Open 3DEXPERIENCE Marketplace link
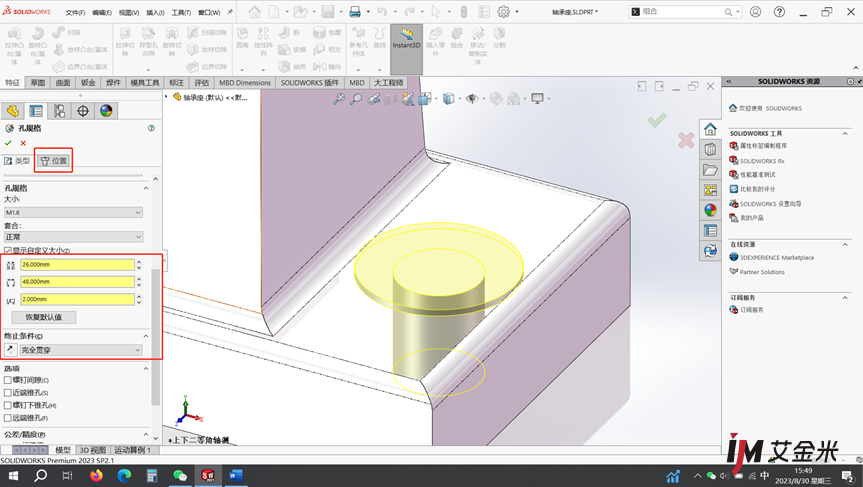 click(776, 258)
